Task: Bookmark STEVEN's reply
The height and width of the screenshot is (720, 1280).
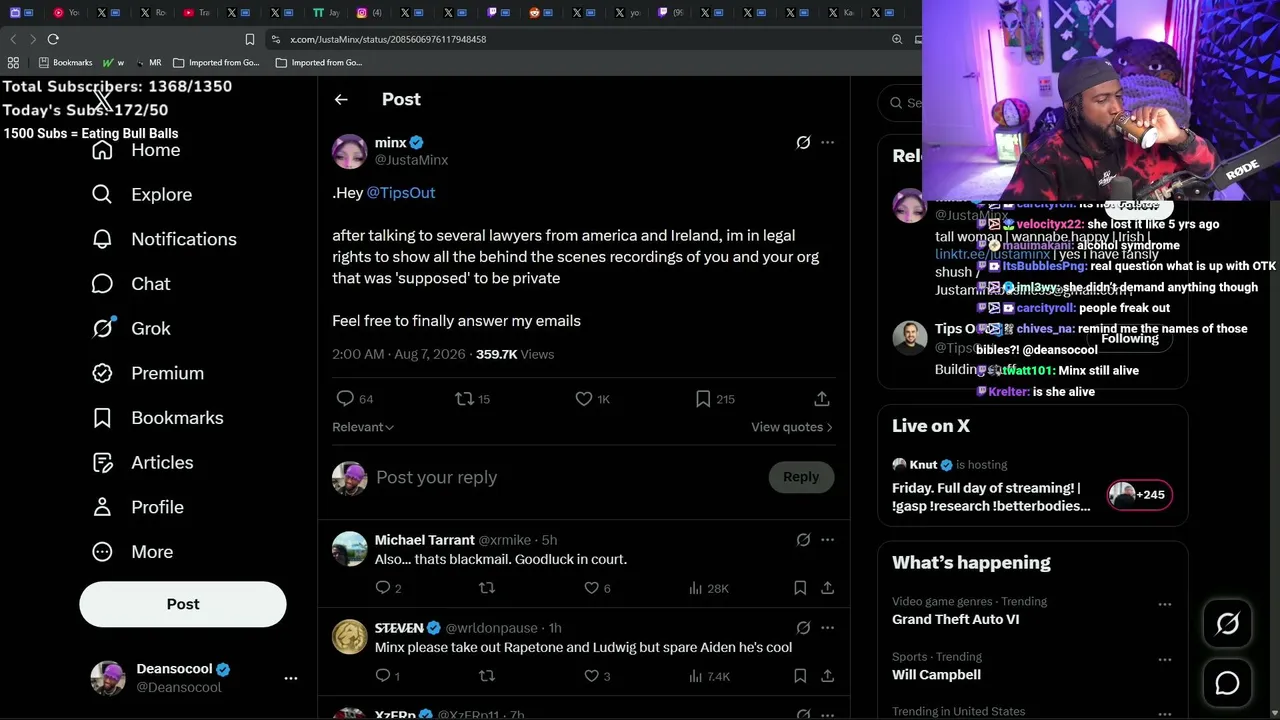Action: tap(800, 676)
